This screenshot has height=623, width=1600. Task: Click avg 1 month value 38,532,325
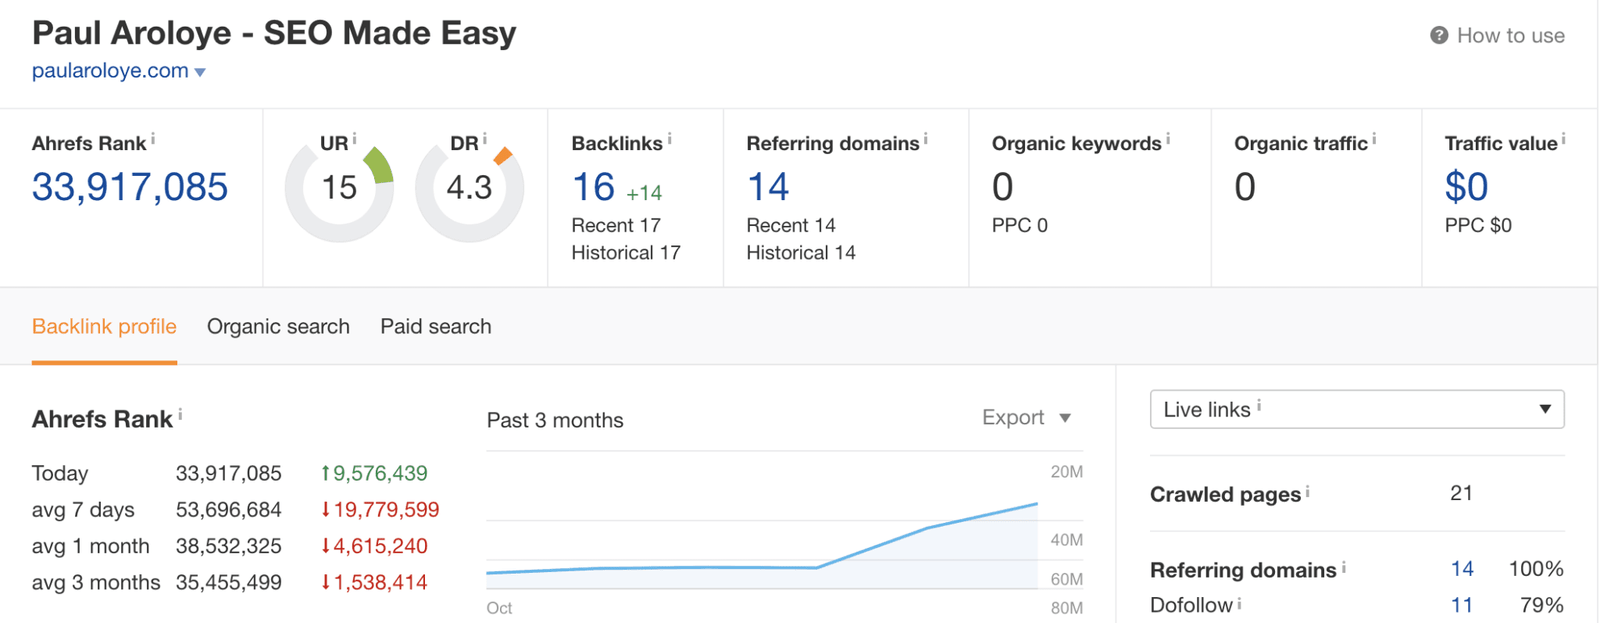click(x=229, y=546)
